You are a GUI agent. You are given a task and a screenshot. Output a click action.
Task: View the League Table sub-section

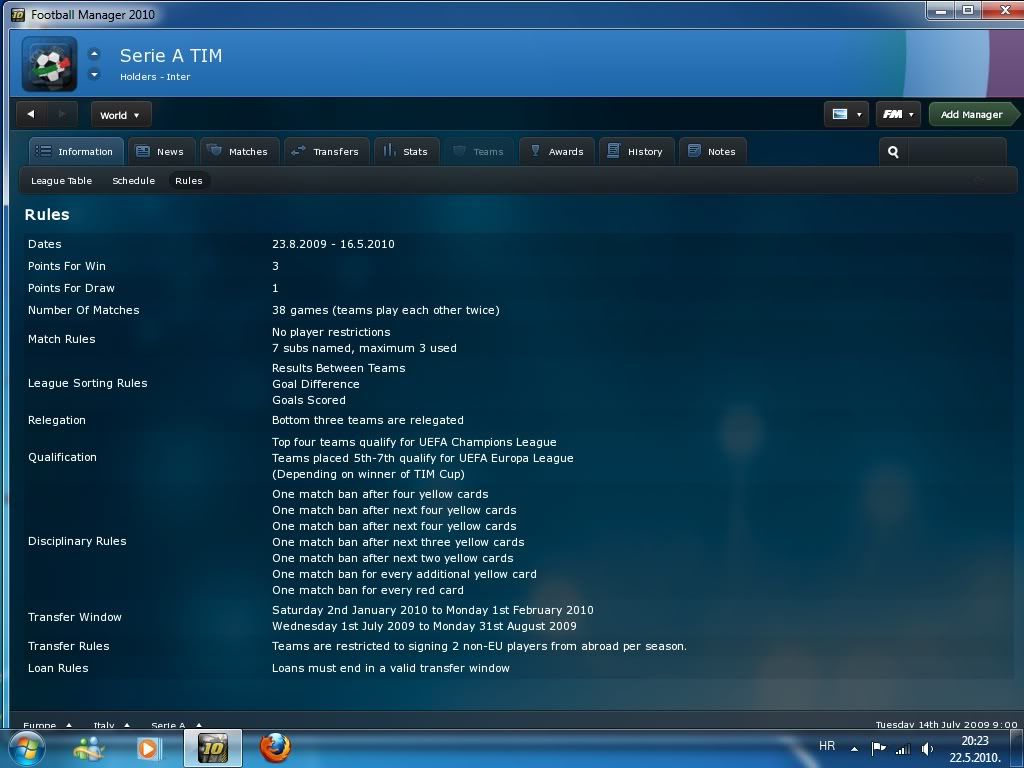61,181
